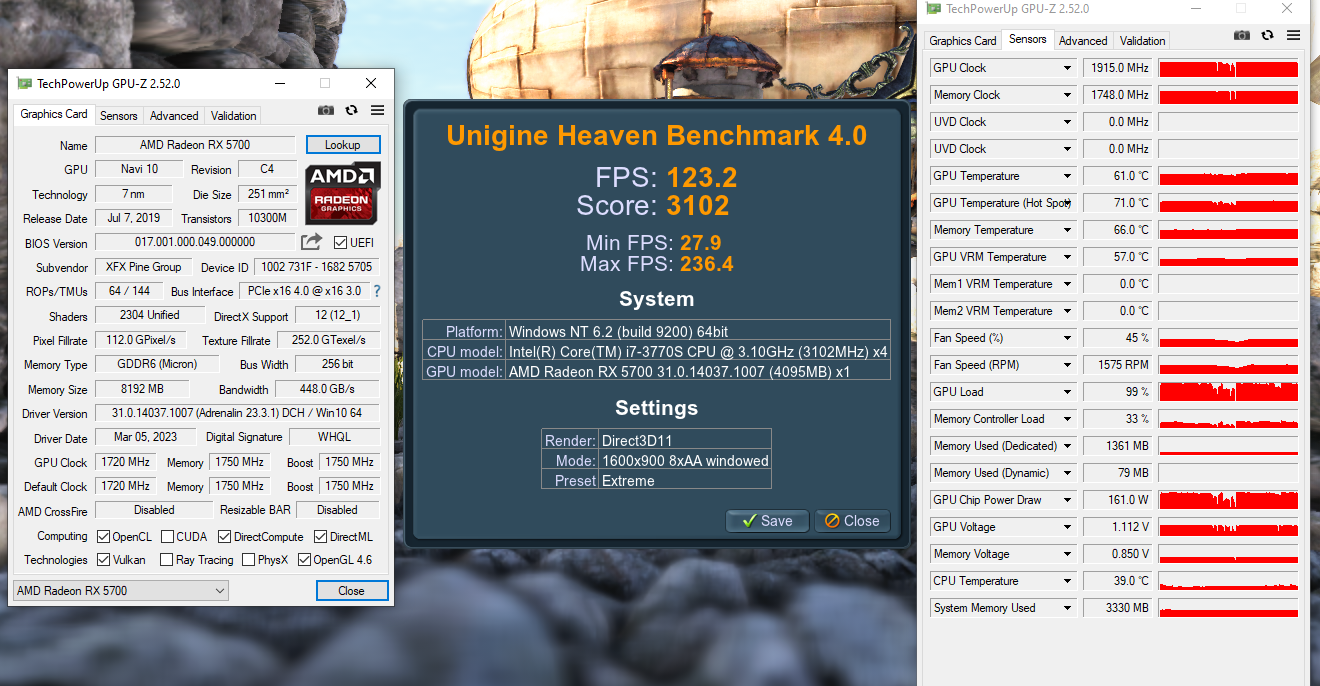1320x686 pixels.
Task: Toggle the DirectML checkbox
Action: [x=320, y=537]
